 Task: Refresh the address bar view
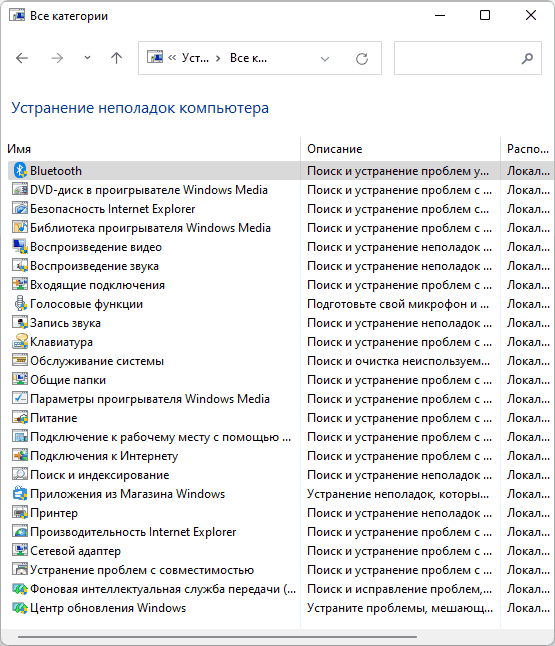pyautogui.click(x=362, y=59)
